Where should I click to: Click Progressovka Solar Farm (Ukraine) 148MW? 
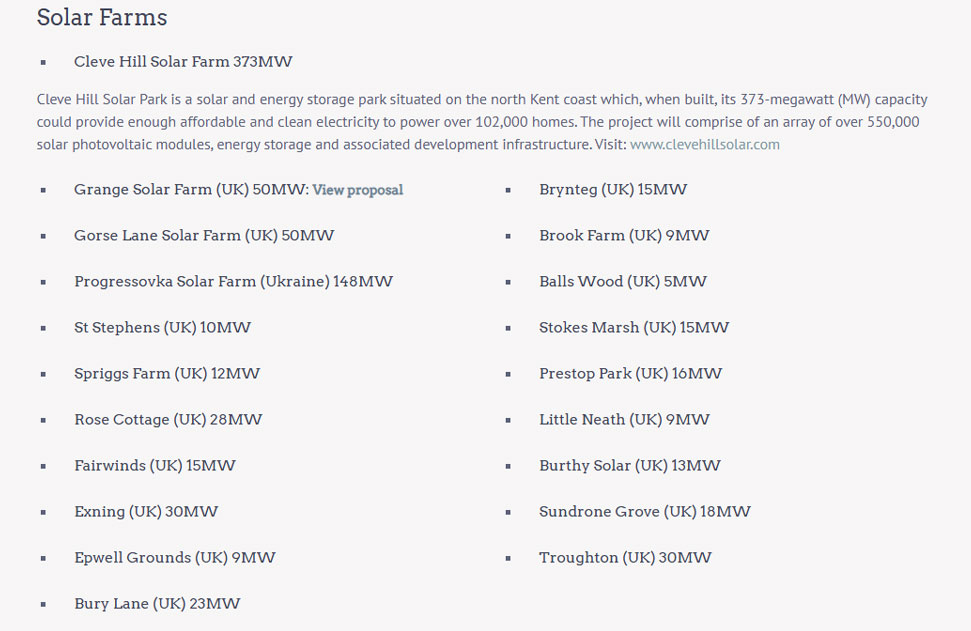(233, 282)
